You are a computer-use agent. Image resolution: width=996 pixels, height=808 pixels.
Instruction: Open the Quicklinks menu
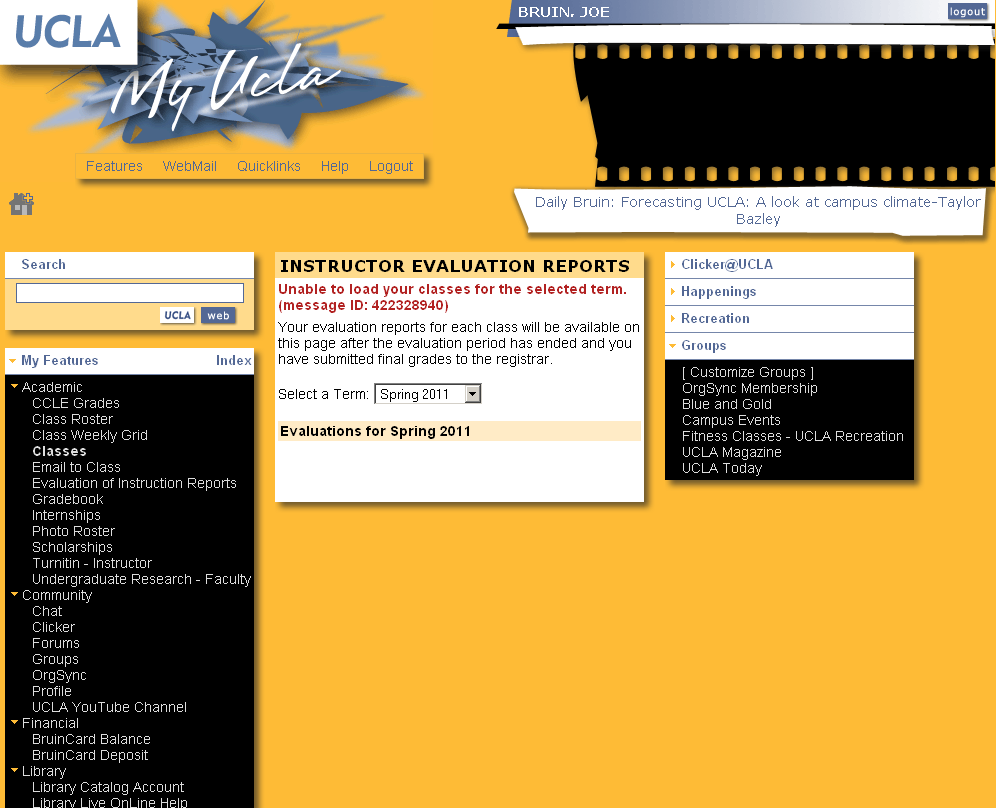point(268,166)
